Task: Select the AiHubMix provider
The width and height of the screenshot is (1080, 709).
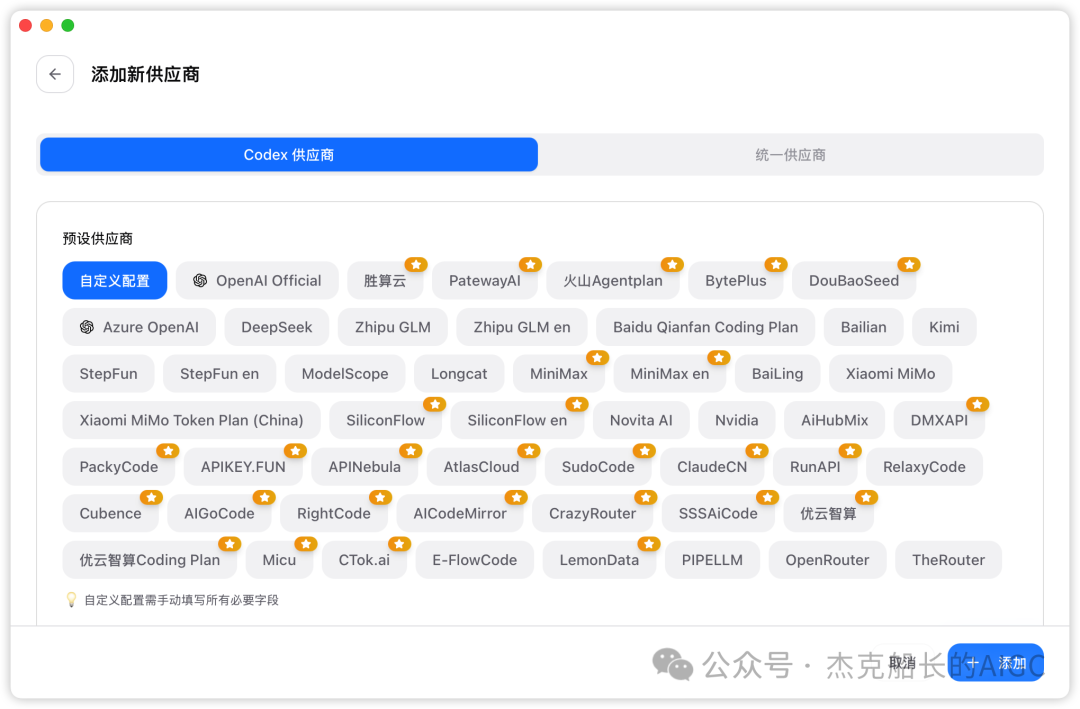Action: tap(835, 420)
